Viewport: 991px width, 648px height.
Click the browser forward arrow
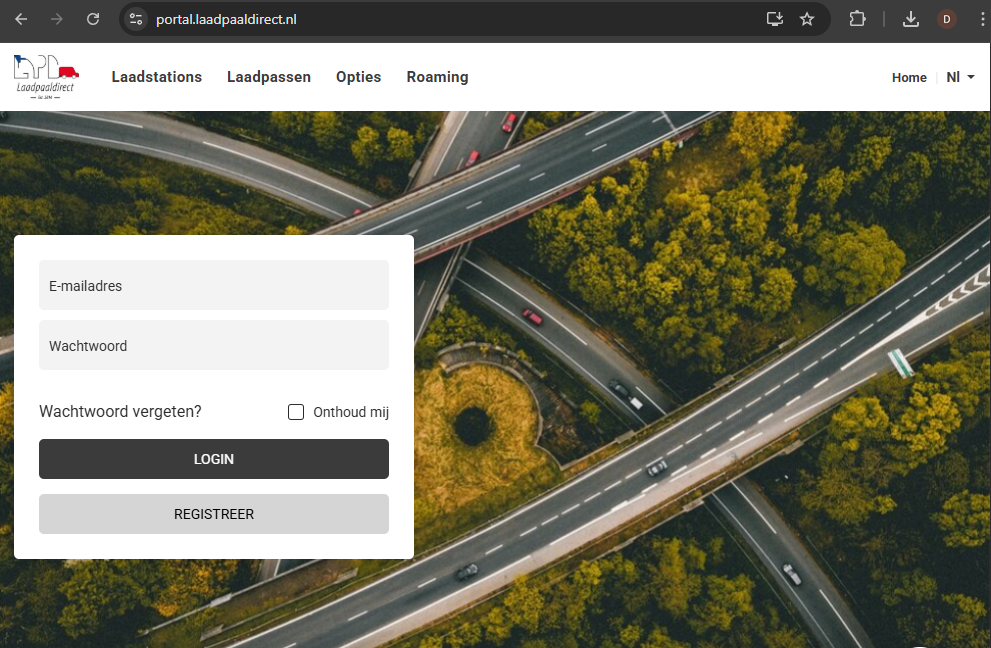[x=57, y=19]
